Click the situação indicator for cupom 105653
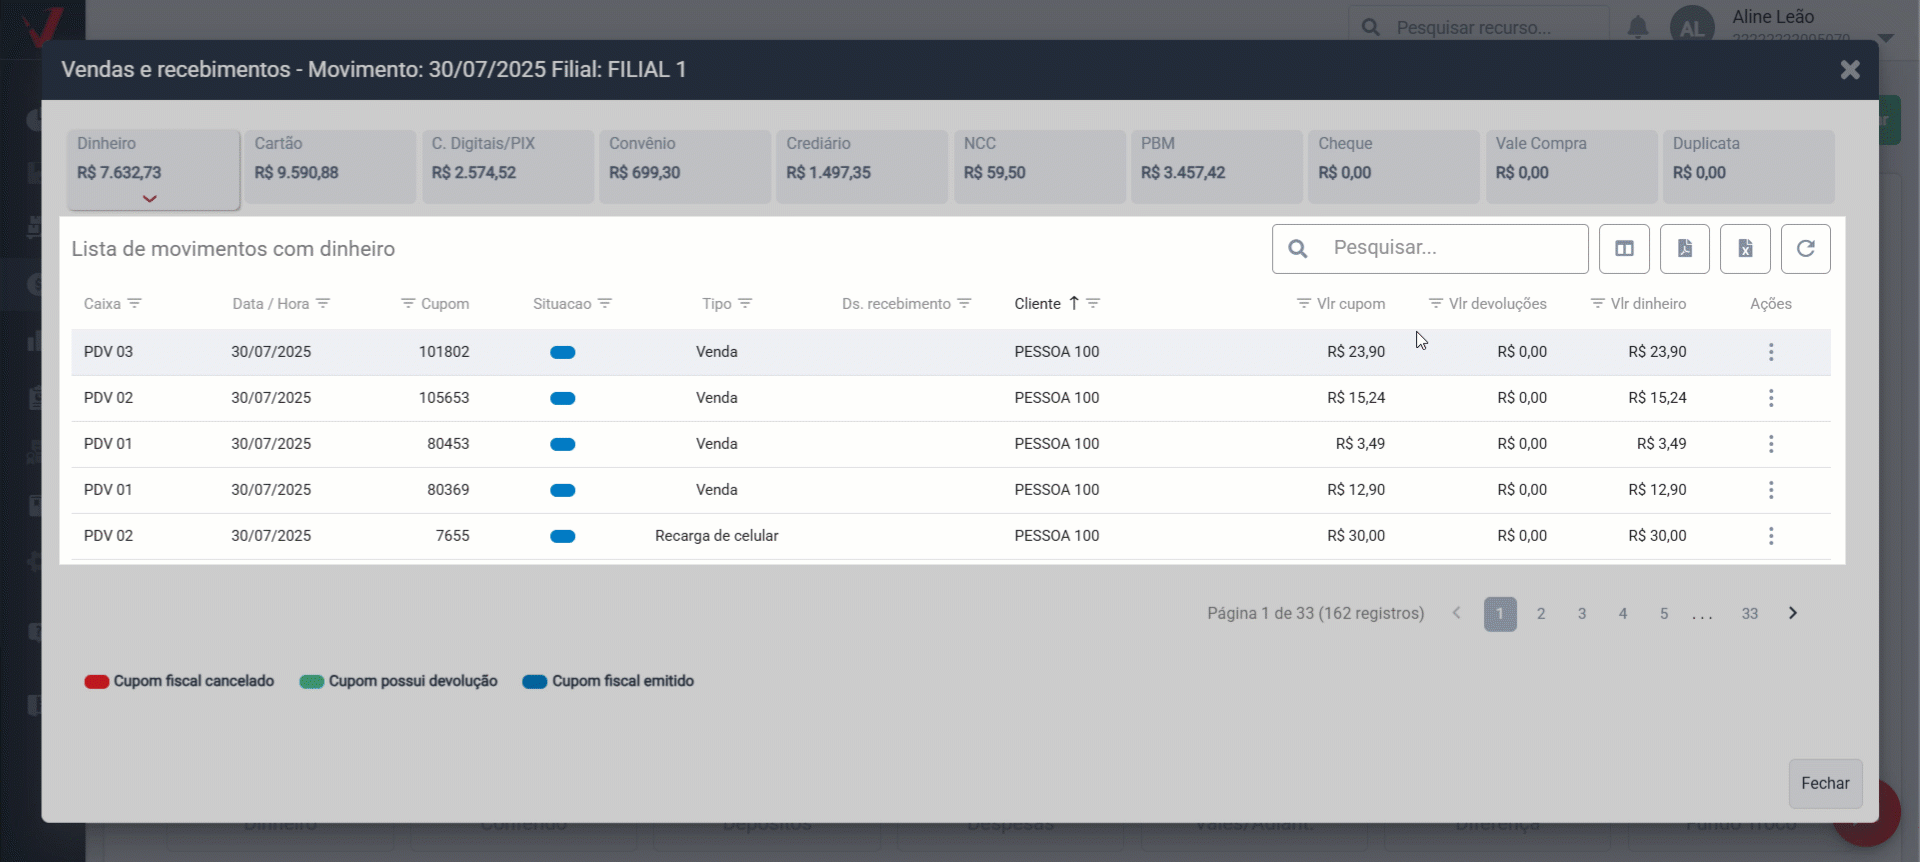Image resolution: width=1920 pixels, height=862 pixels. tap(563, 398)
